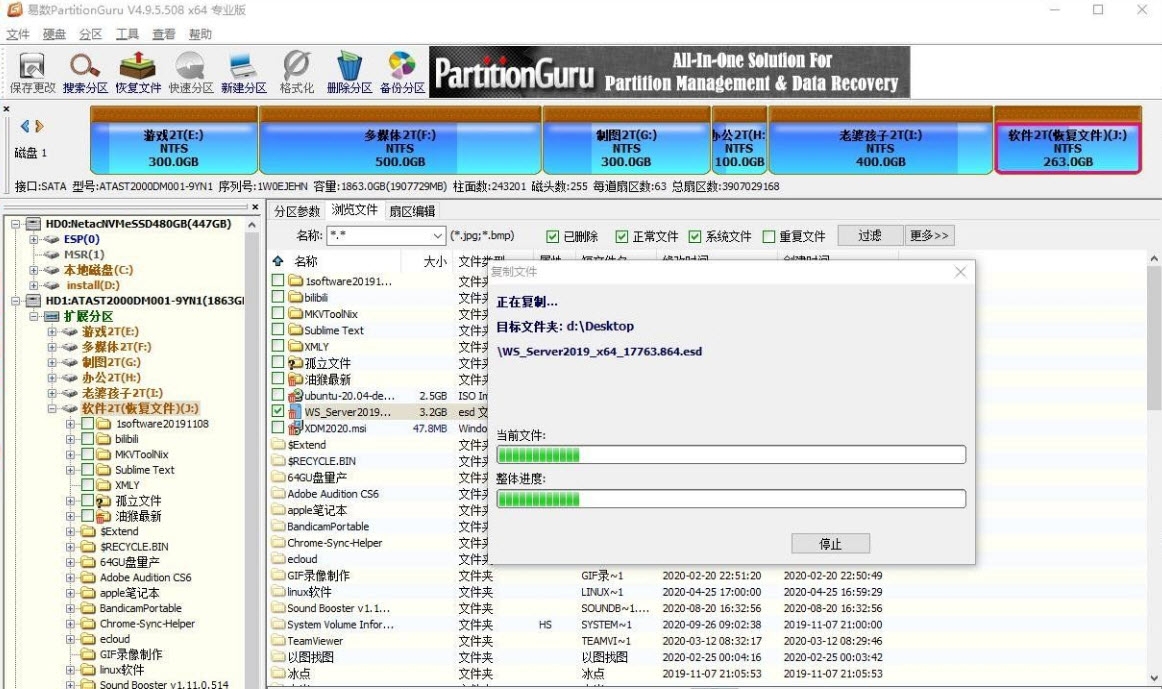The height and width of the screenshot is (689, 1162).
Task: Uncheck the 系统文件 system files option
Action: (x=695, y=235)
